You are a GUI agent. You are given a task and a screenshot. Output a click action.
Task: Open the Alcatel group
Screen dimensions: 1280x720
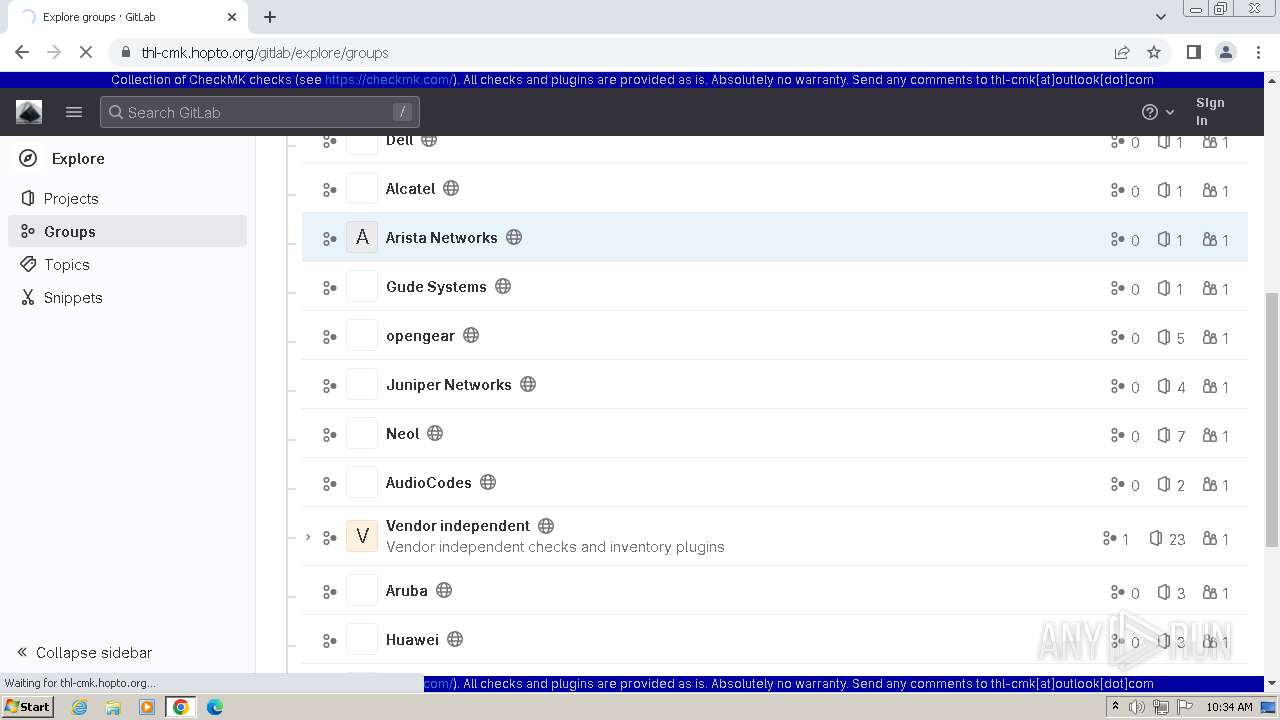click(x=411, y=188)
